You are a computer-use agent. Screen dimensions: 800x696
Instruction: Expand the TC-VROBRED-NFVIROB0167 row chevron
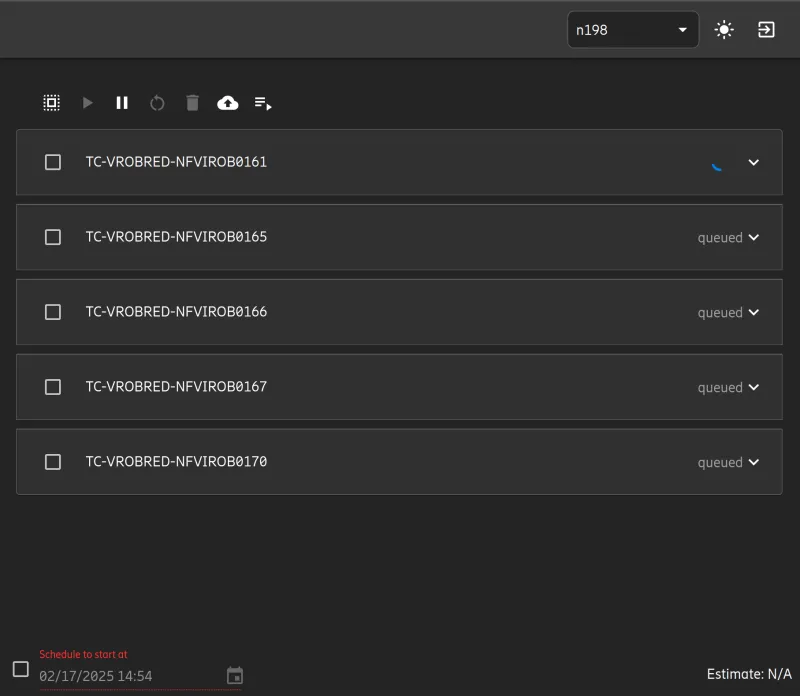754,387
